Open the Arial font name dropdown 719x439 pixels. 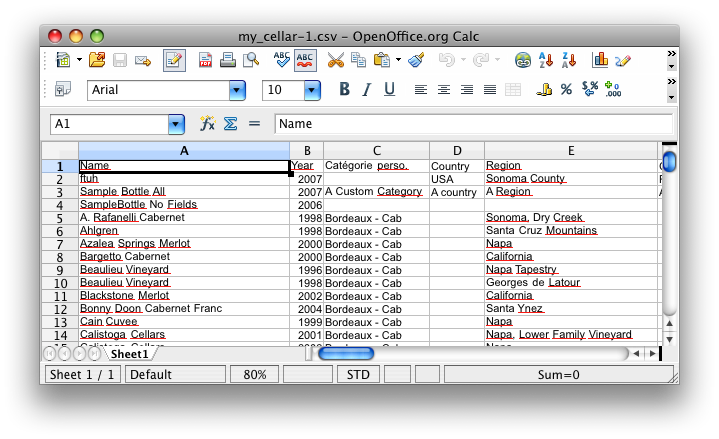click(237, 90)
